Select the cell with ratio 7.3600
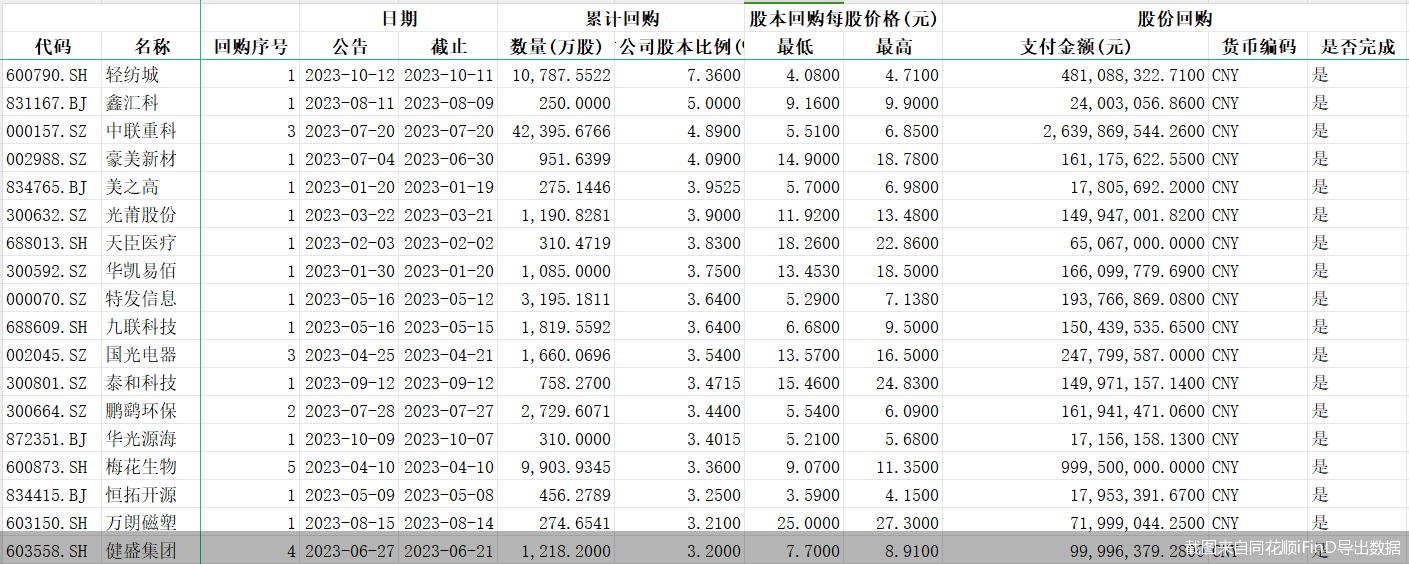The width and height of the screenshot is (1409, 564). [x=714, y=75]
